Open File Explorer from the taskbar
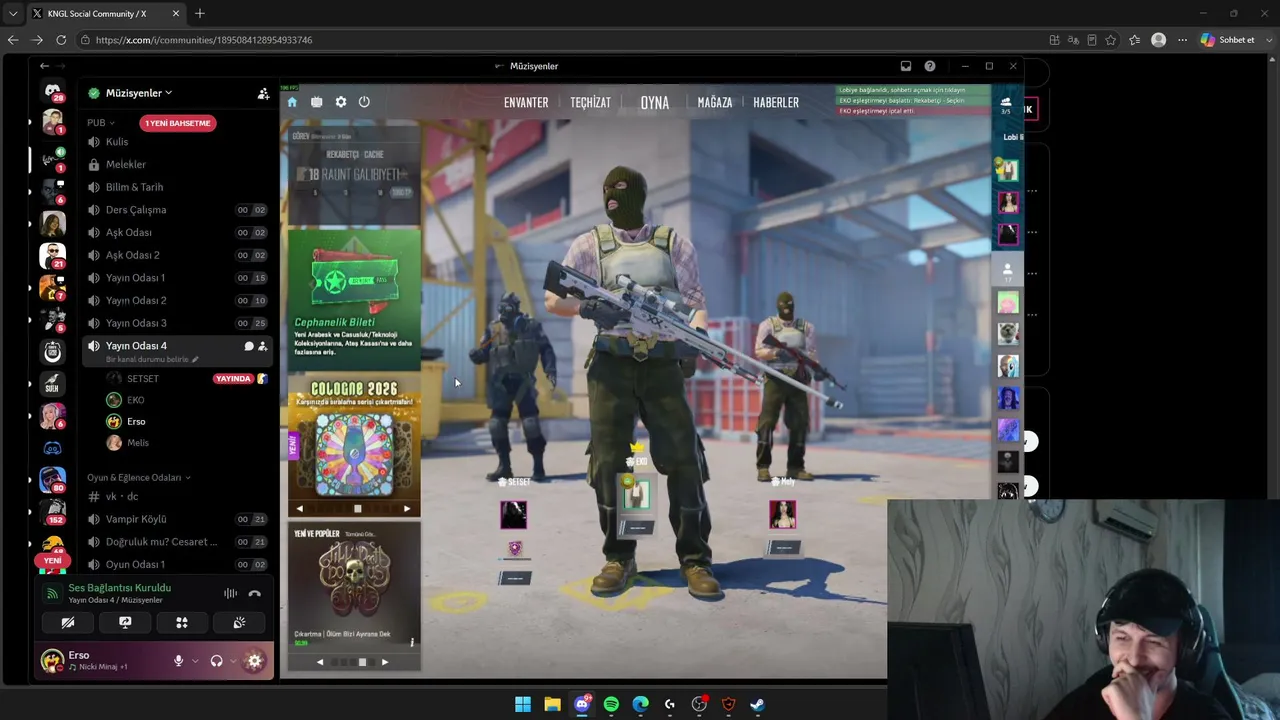Image resolution: width=1280 pixels, height=720 pixels. click(552, 704)
